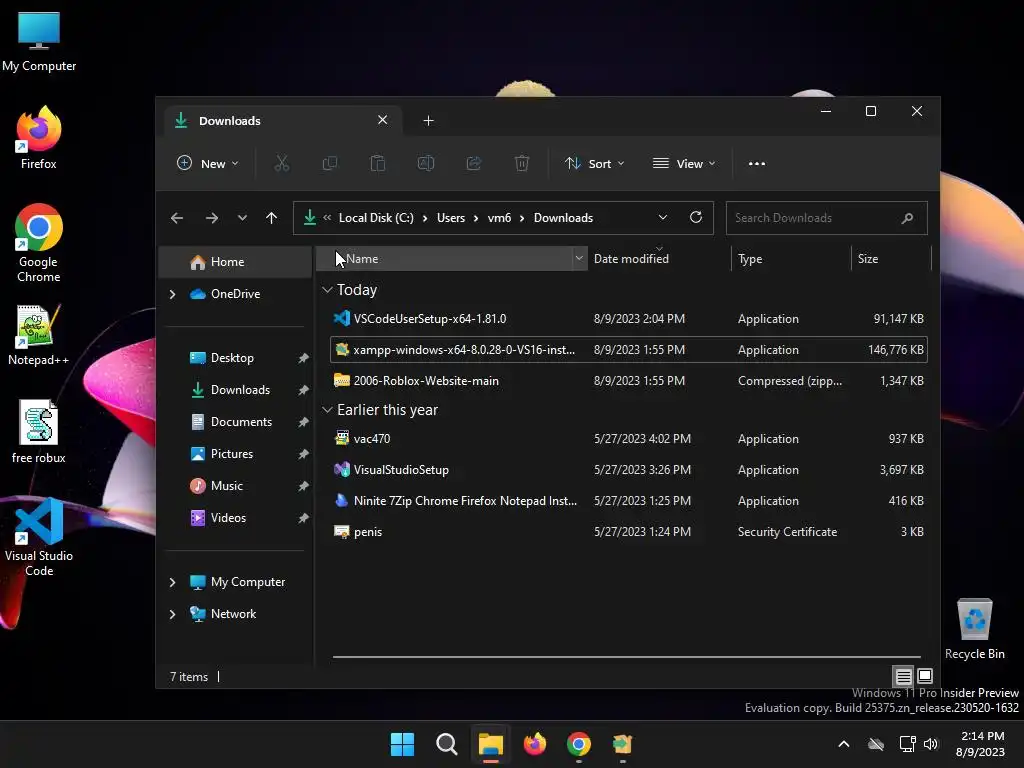1024x768 pixels.
Task: Show hidden system tray icons
Action: 844,744
